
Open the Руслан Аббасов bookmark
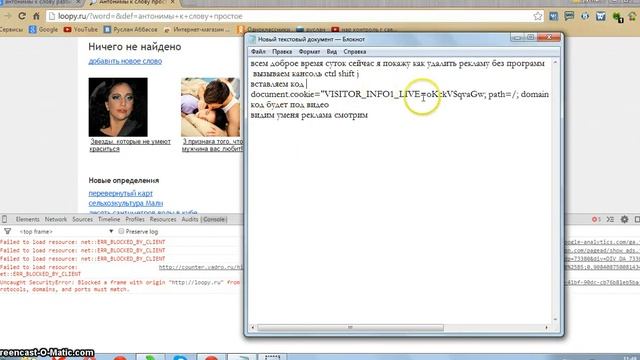(x=131, y=29)
